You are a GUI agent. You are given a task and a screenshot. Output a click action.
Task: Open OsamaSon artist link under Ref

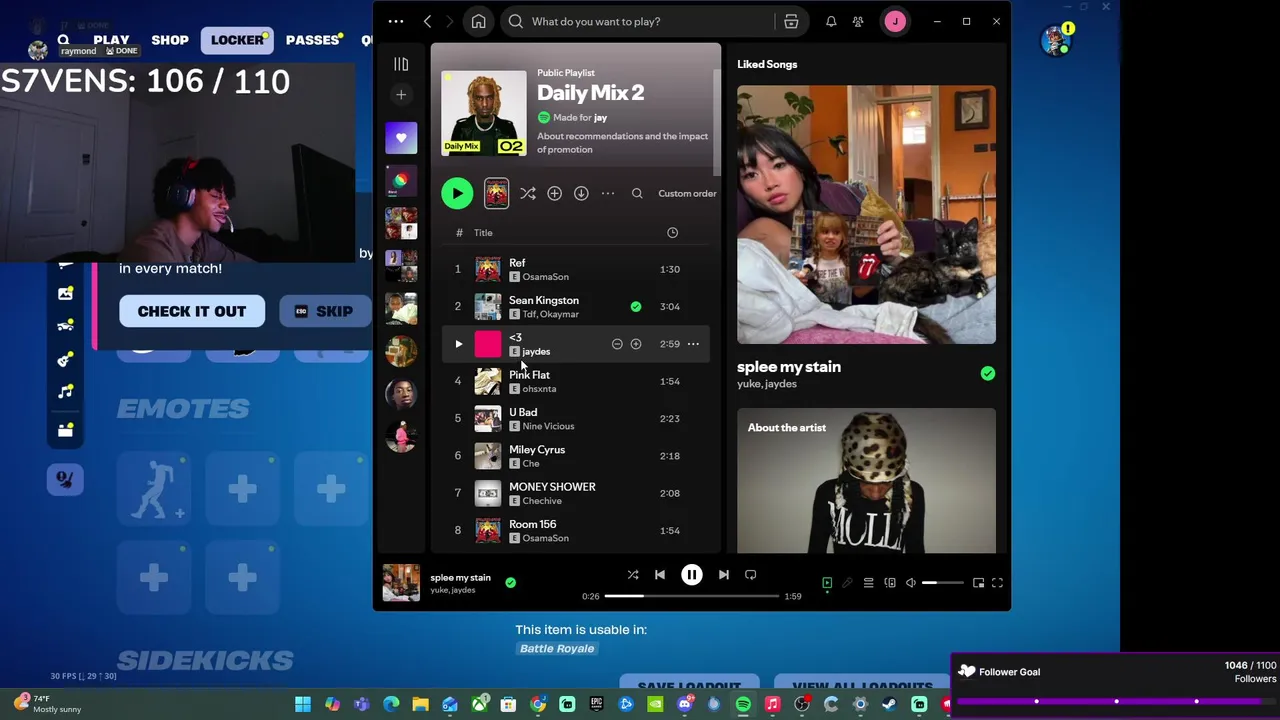tap(545, 277)
